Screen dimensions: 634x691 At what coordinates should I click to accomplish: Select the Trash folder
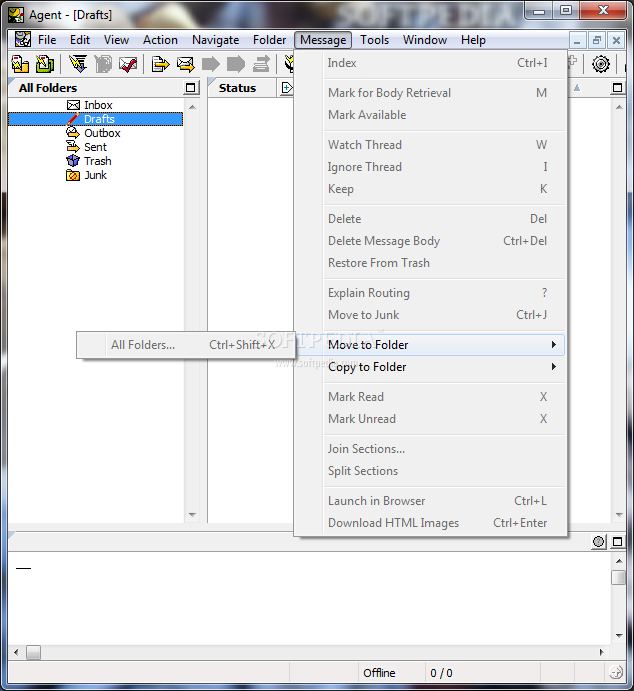[x=97, y=161]
